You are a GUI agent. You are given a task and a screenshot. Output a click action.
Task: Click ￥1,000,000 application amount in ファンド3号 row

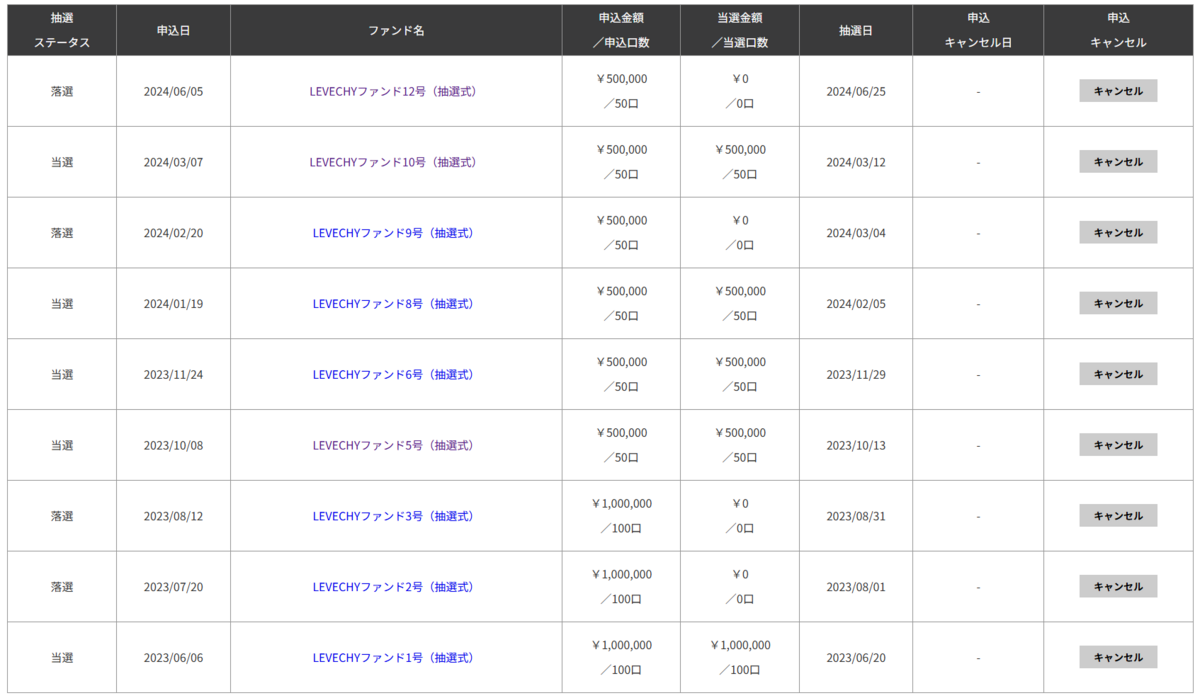[x=621, y=503]
